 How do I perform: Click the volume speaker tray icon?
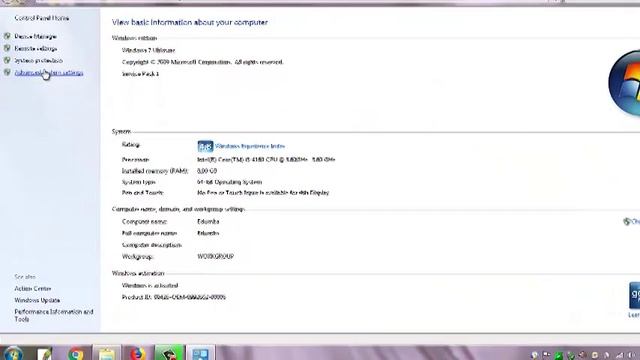click(x=631, y=355)
